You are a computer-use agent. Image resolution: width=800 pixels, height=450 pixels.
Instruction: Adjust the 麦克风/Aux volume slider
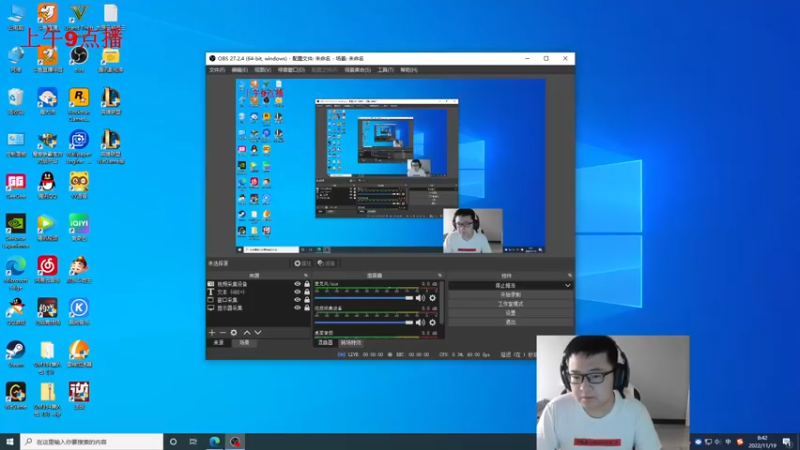364,298
